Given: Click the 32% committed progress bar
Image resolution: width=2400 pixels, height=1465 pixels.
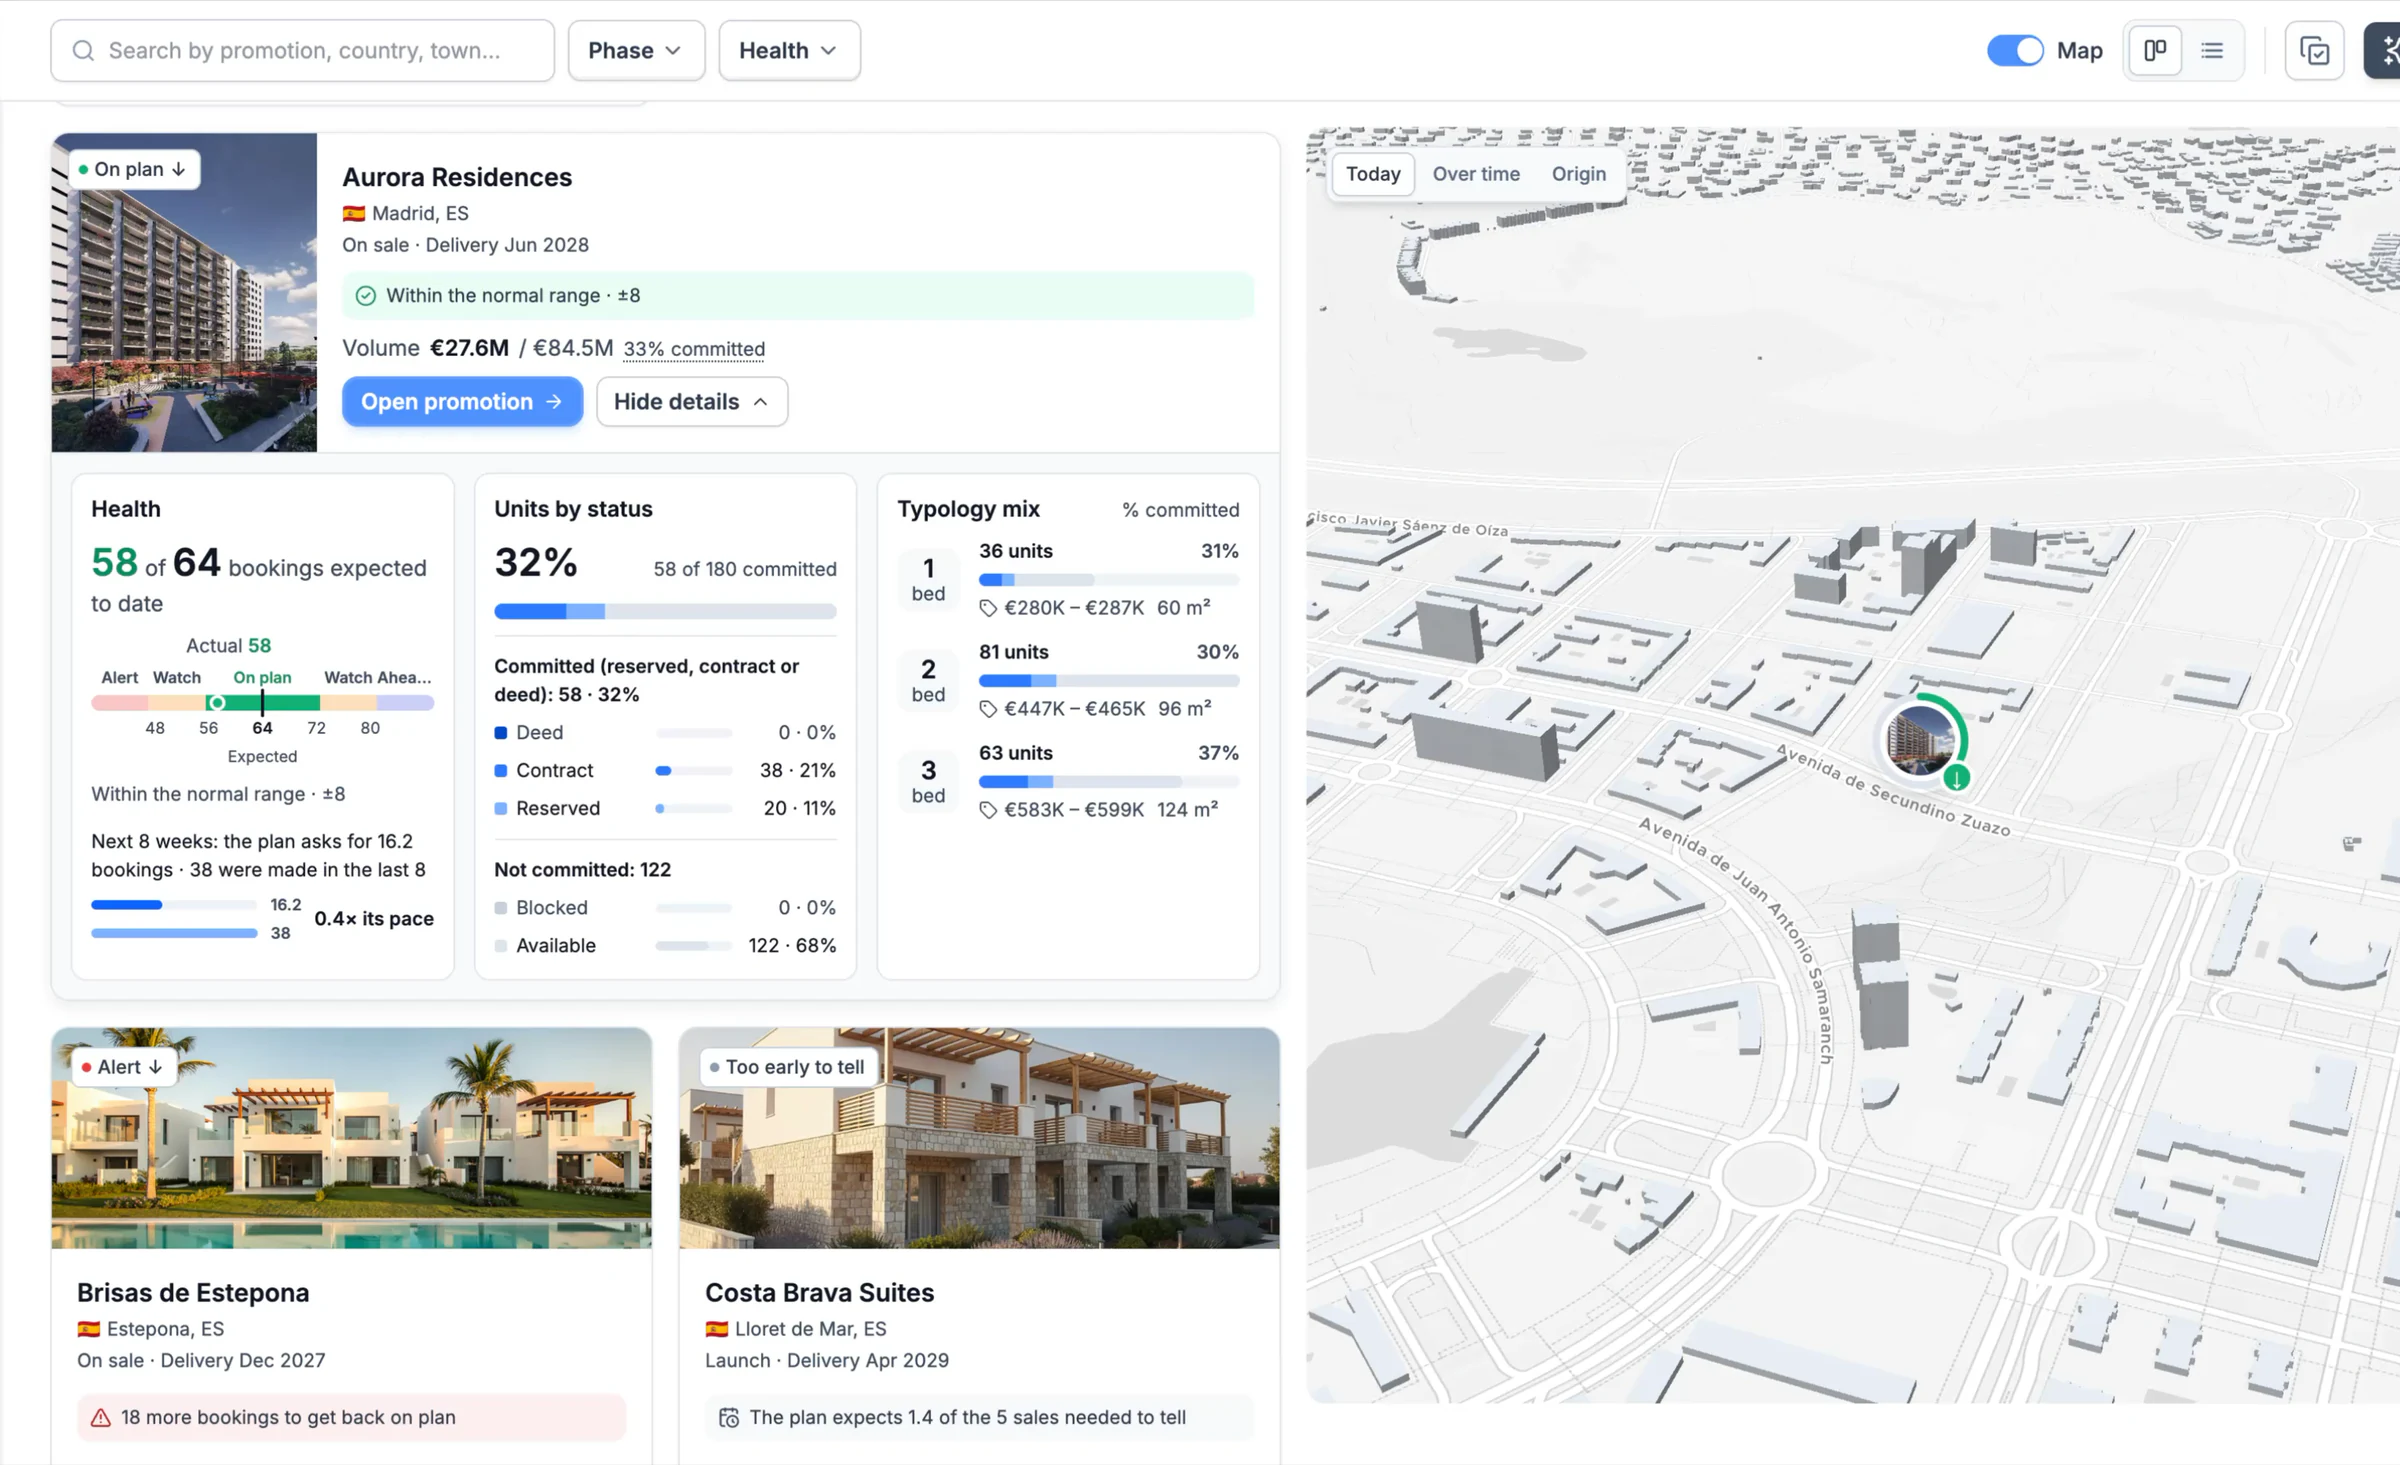Looking at the screenshot, I should [665, 612].
